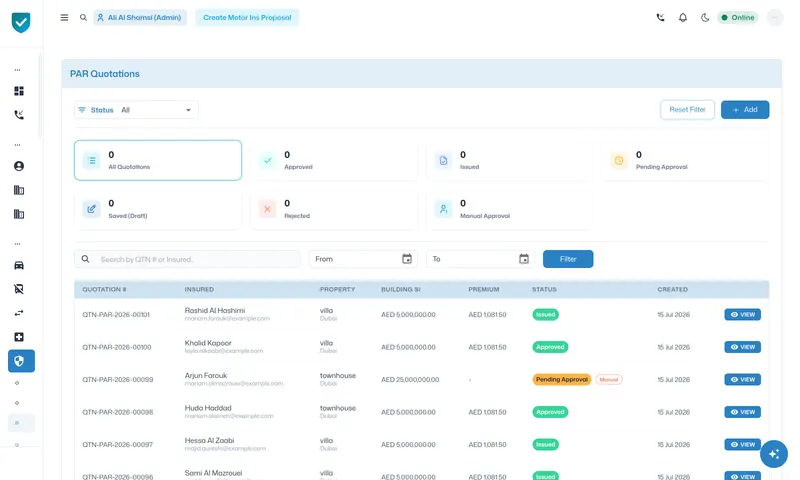Image resolution: width=800 pixels, height=480 pixels.
Task: Open the incoming calls sidebar icon
Action: click(19, 115)
